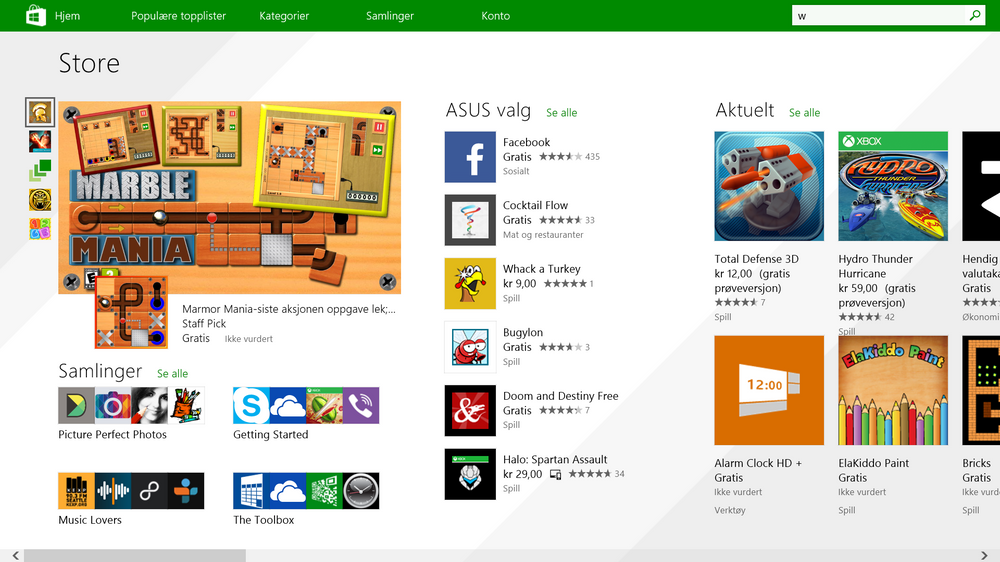Open the Hendig valutakalkulator tile at right edge
The width and height of the screenshot is (1000, 562).
pos(981,186)
